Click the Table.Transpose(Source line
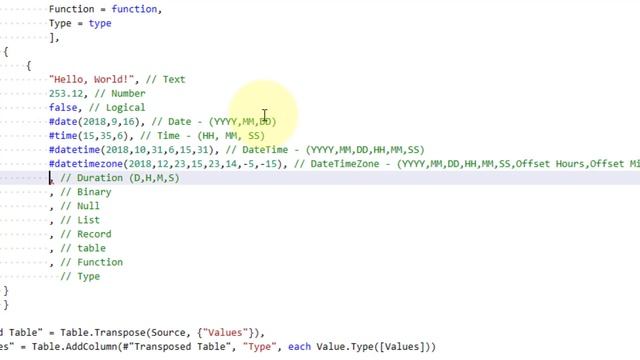Screen dimensions: 640x360 coord(132,333)
